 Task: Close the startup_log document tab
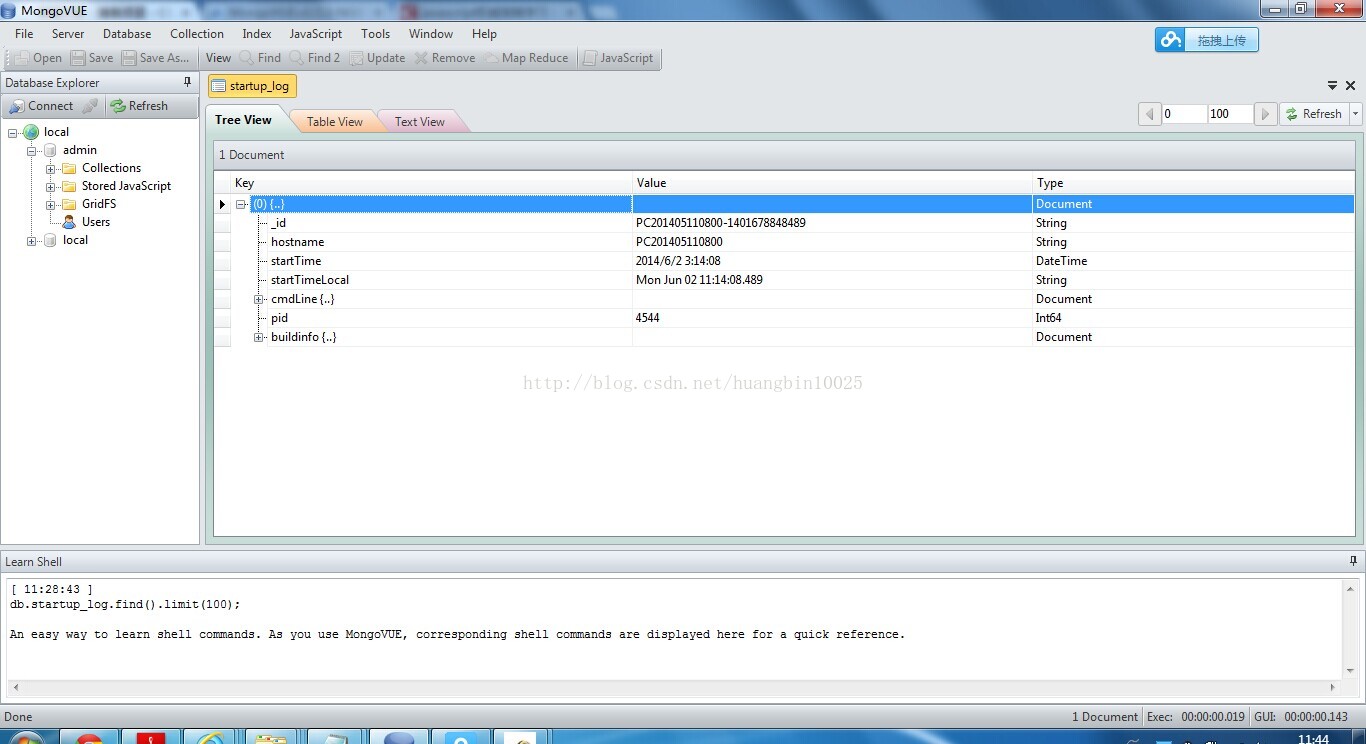point(1350,86)
